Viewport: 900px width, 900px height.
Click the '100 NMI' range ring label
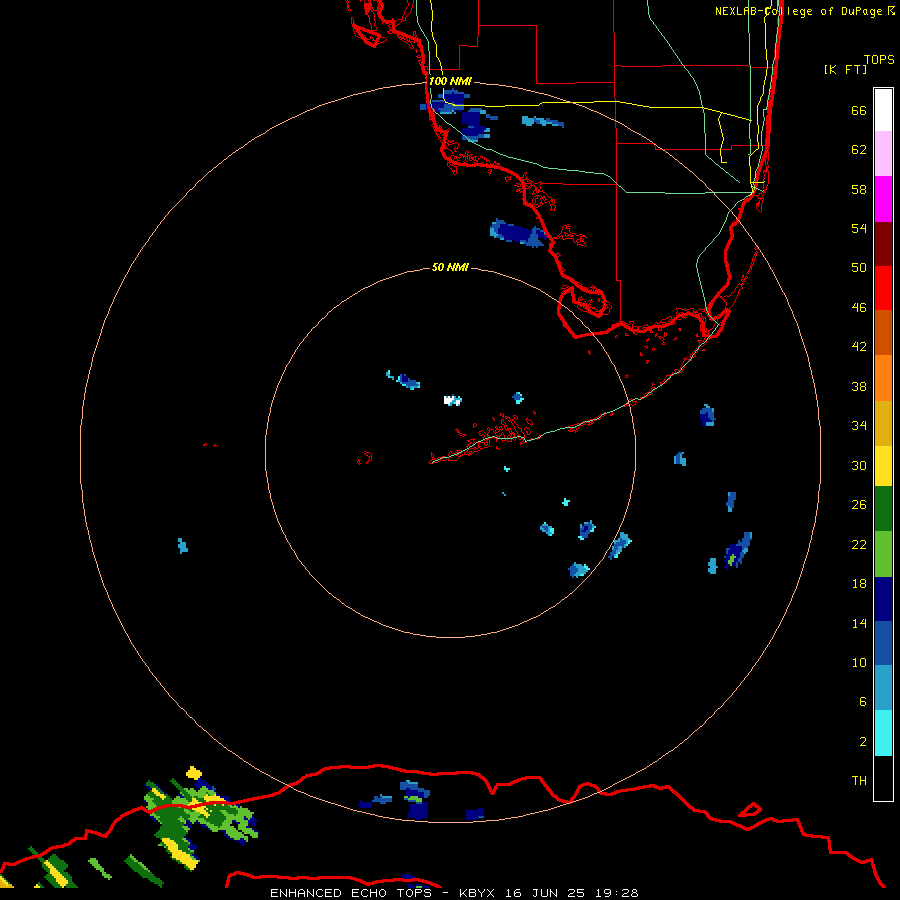[450, 81]
